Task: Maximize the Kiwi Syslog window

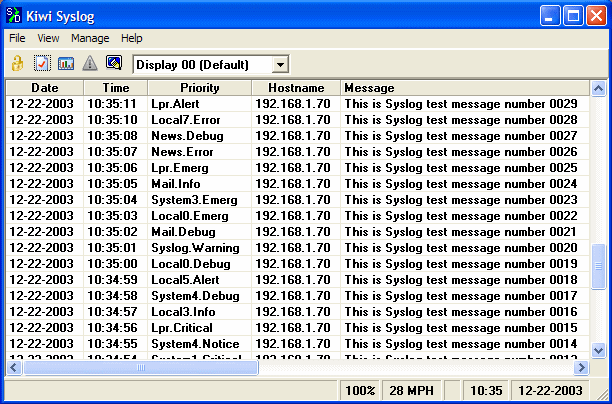Action: coord(573,16)
